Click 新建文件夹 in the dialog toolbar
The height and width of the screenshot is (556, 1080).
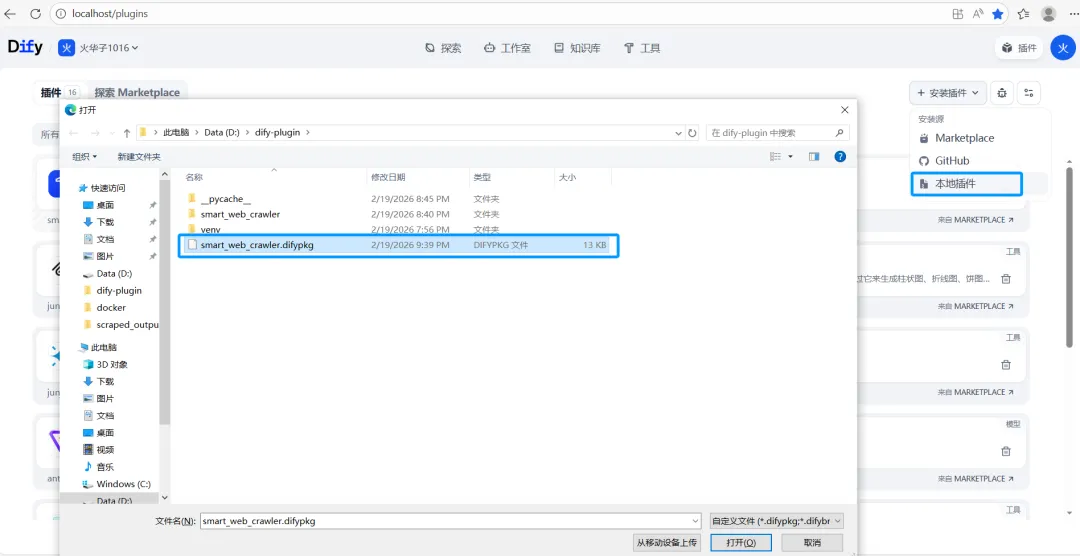(138, 157)
